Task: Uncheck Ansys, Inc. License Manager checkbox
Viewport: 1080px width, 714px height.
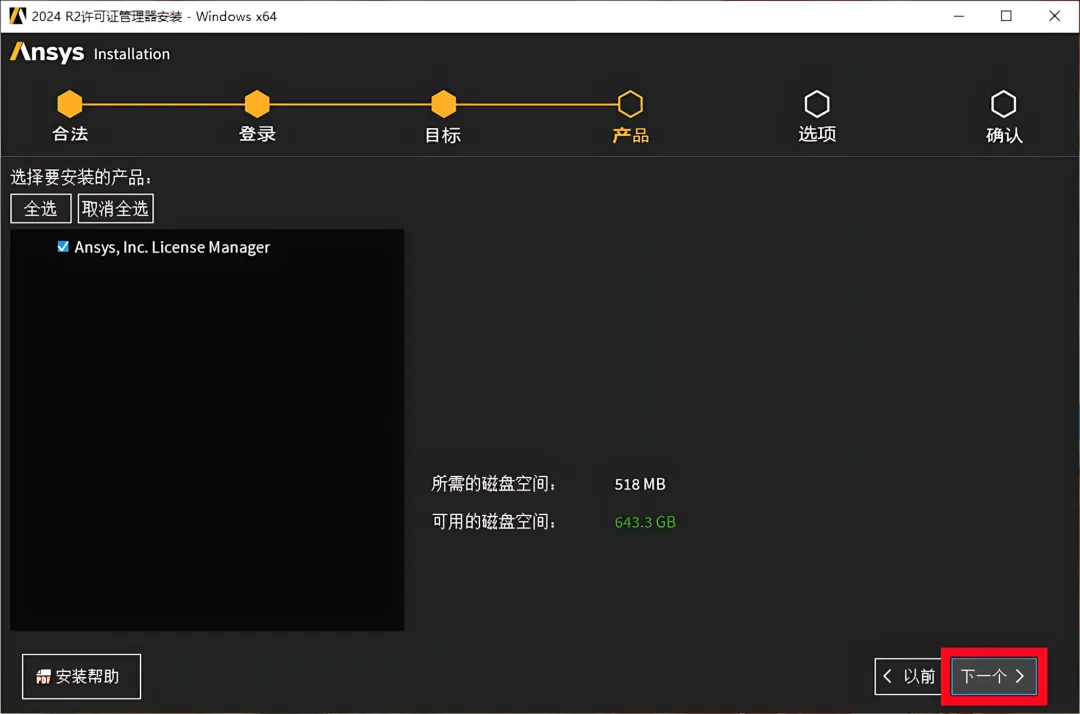Action: click(63, 246)
